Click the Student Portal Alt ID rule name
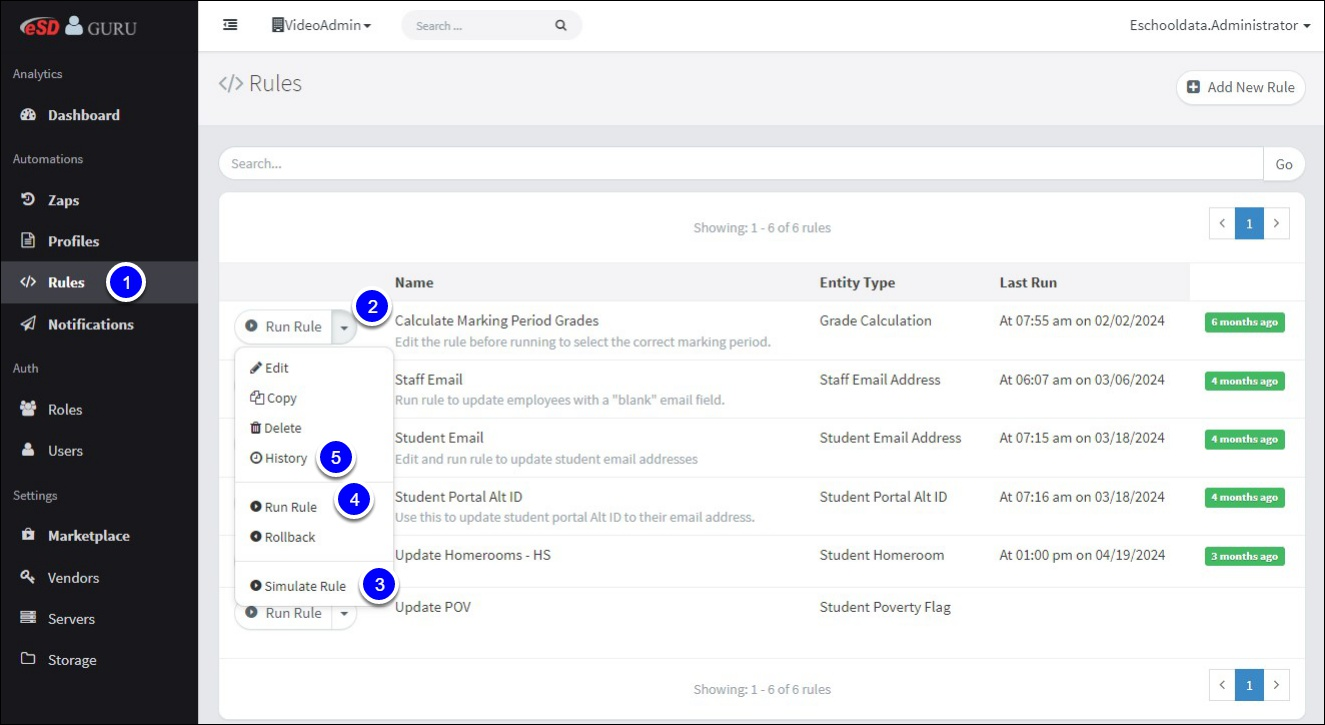 point(459,497)
